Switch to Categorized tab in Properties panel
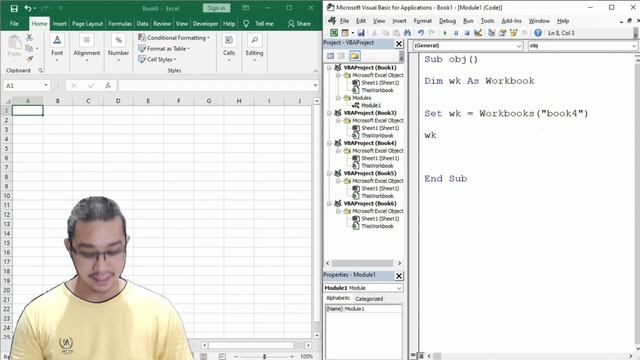 tap(369, 299)
